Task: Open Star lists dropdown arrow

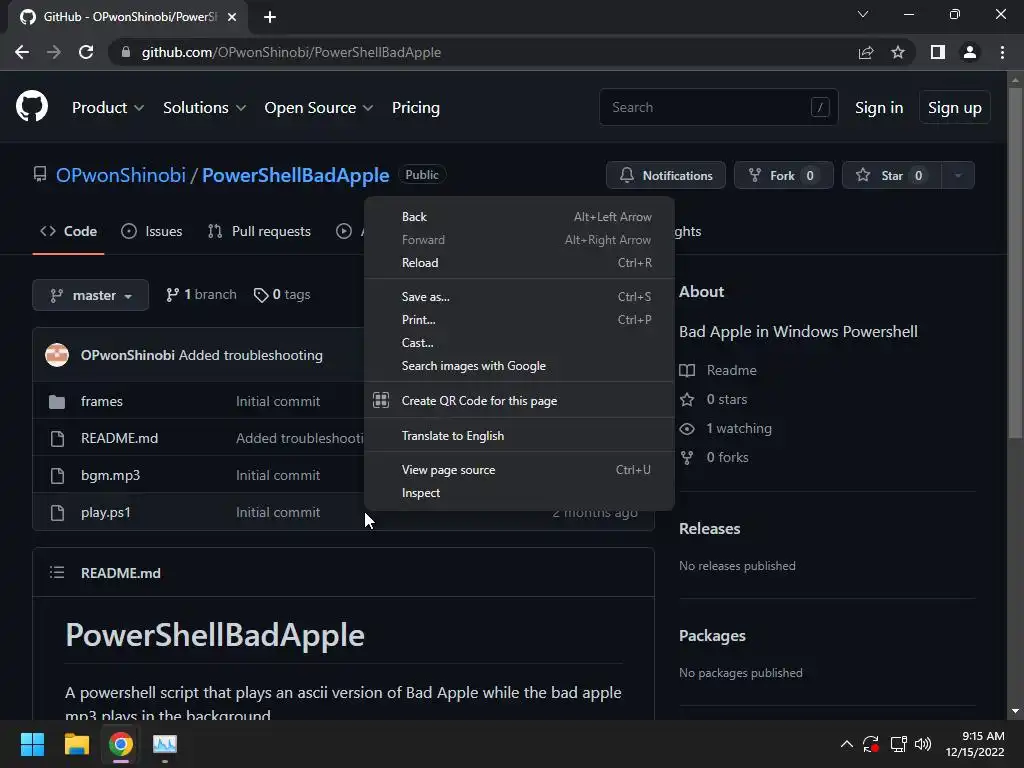Action: (x=958, y=175)
